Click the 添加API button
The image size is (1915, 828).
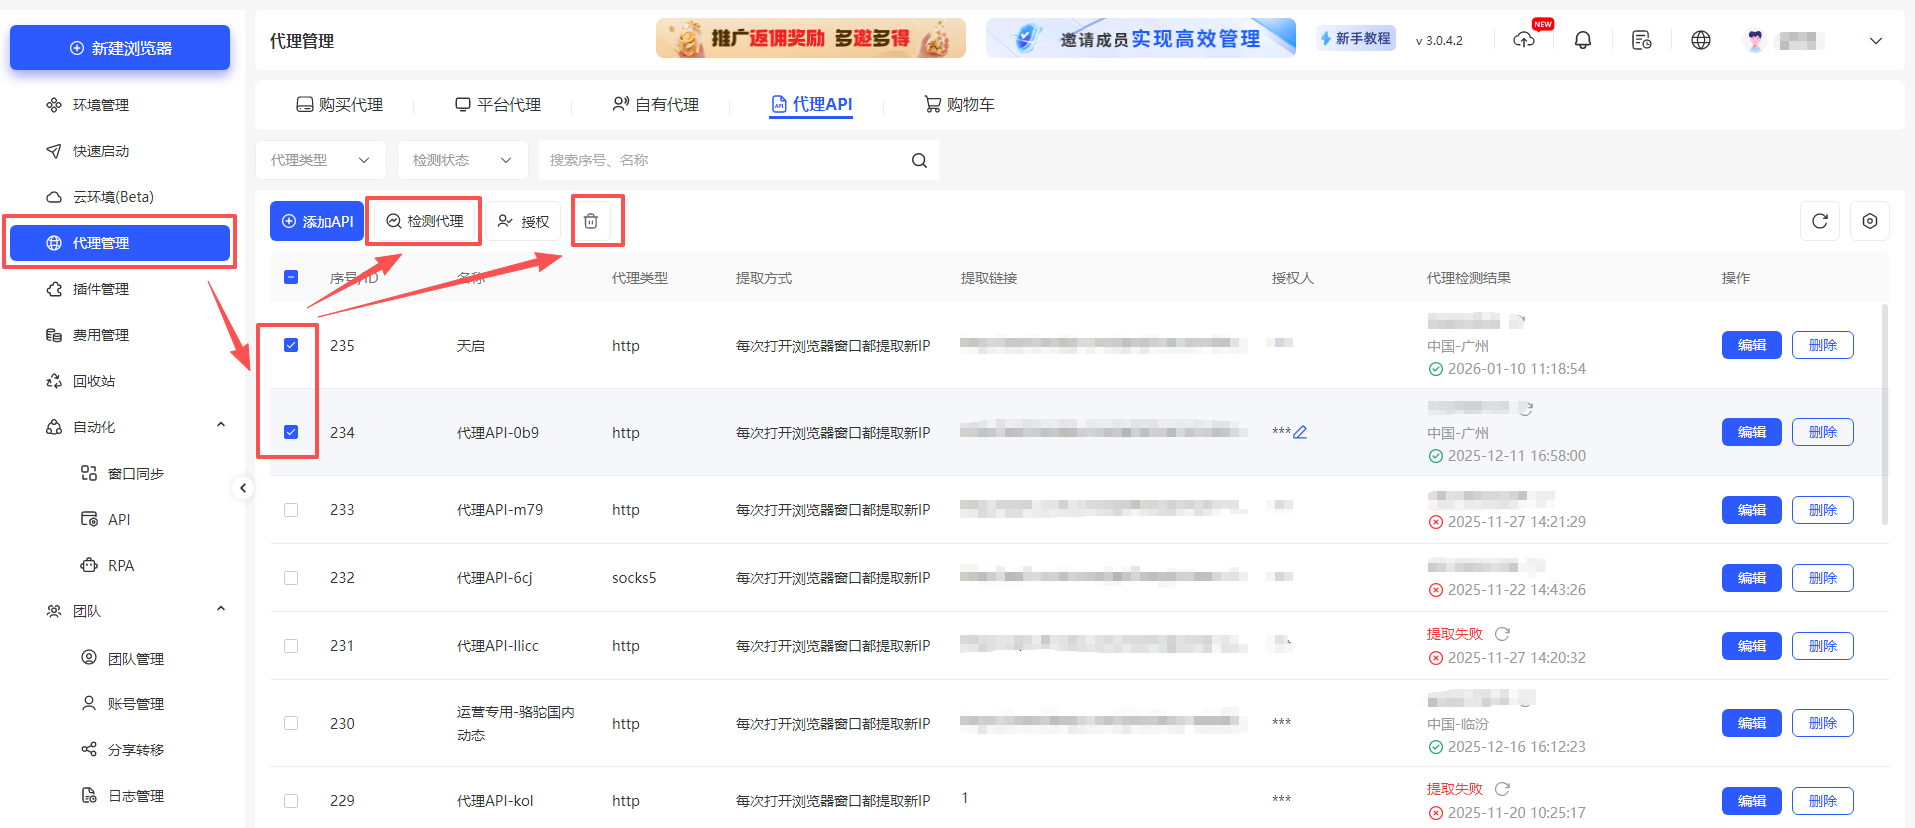(317, 221)
